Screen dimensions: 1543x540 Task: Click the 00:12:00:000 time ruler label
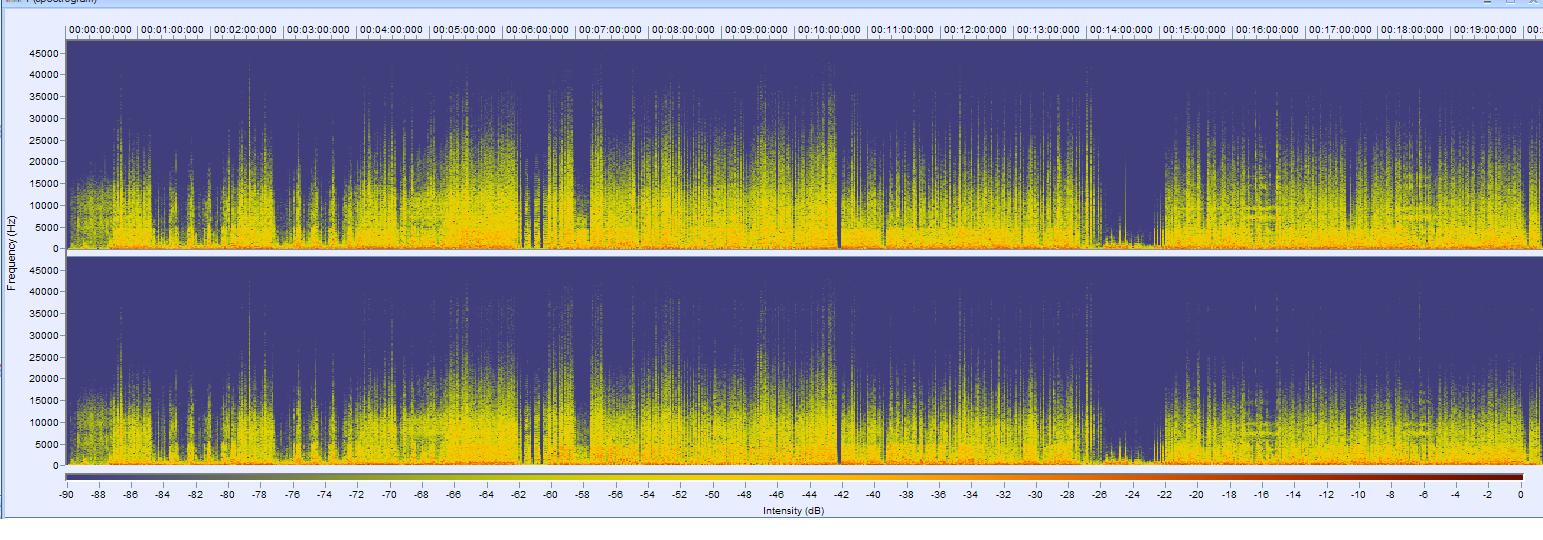point(976,30)
